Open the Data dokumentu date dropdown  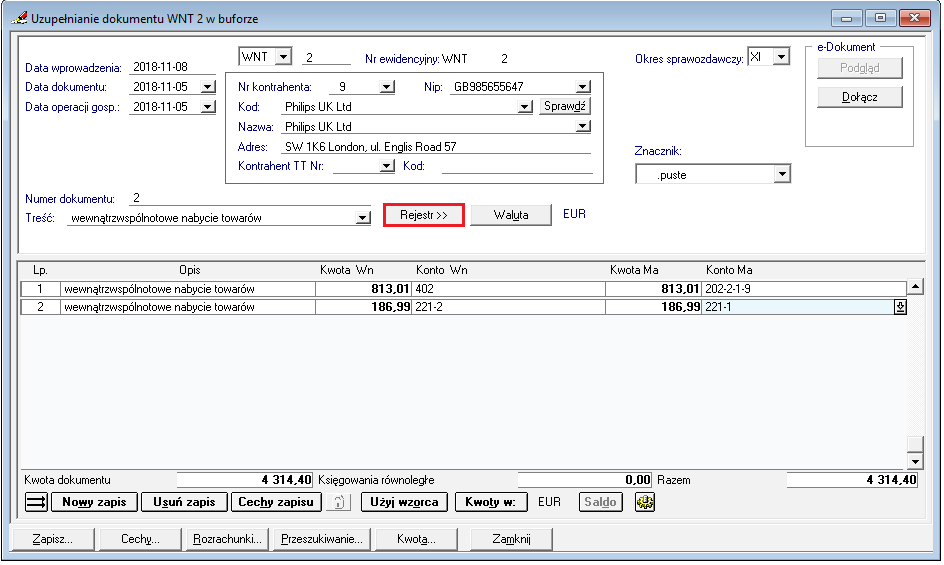tap(208, 87)
